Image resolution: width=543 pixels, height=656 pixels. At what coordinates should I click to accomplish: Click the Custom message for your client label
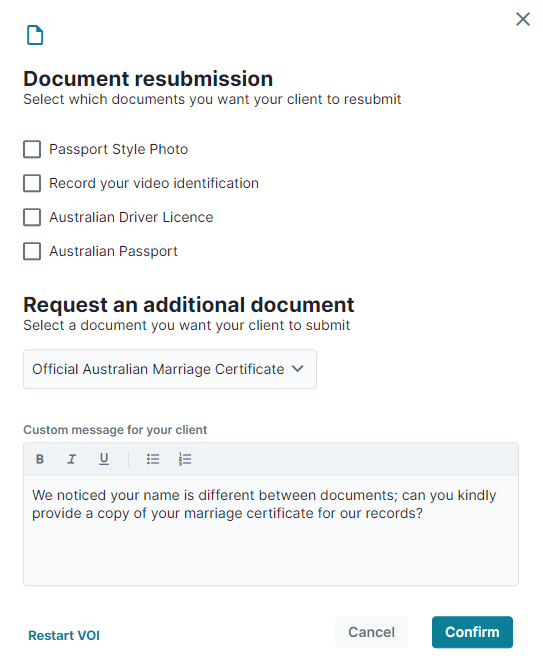click(115, 430)
